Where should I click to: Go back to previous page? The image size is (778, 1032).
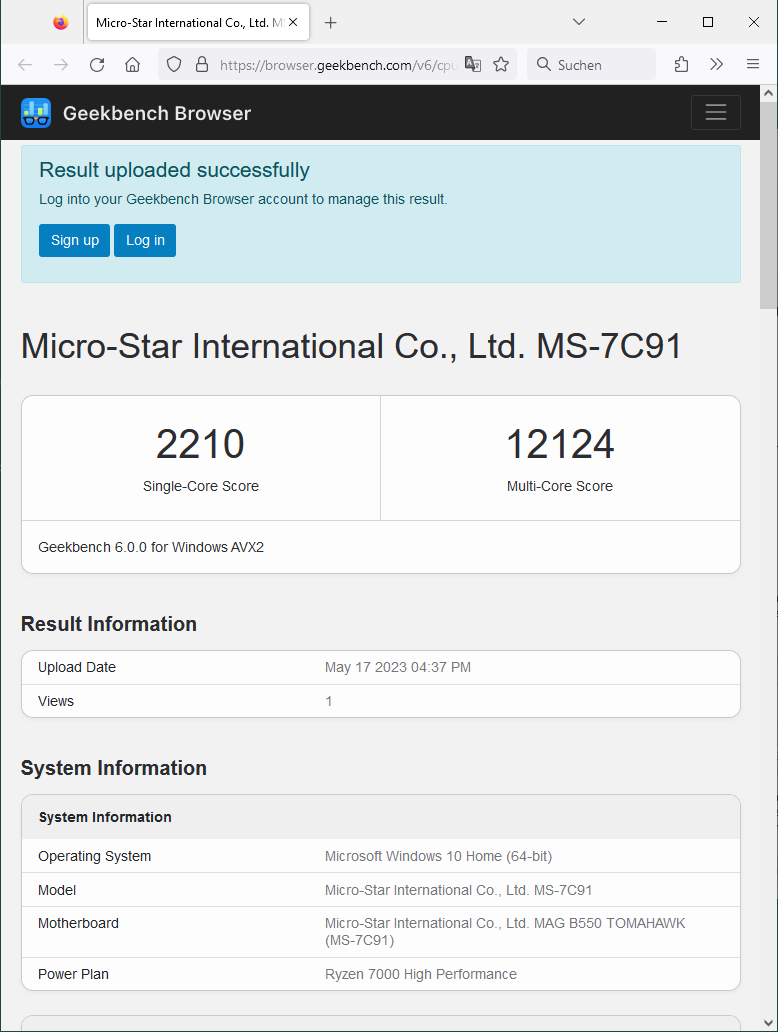pos(25,64)
